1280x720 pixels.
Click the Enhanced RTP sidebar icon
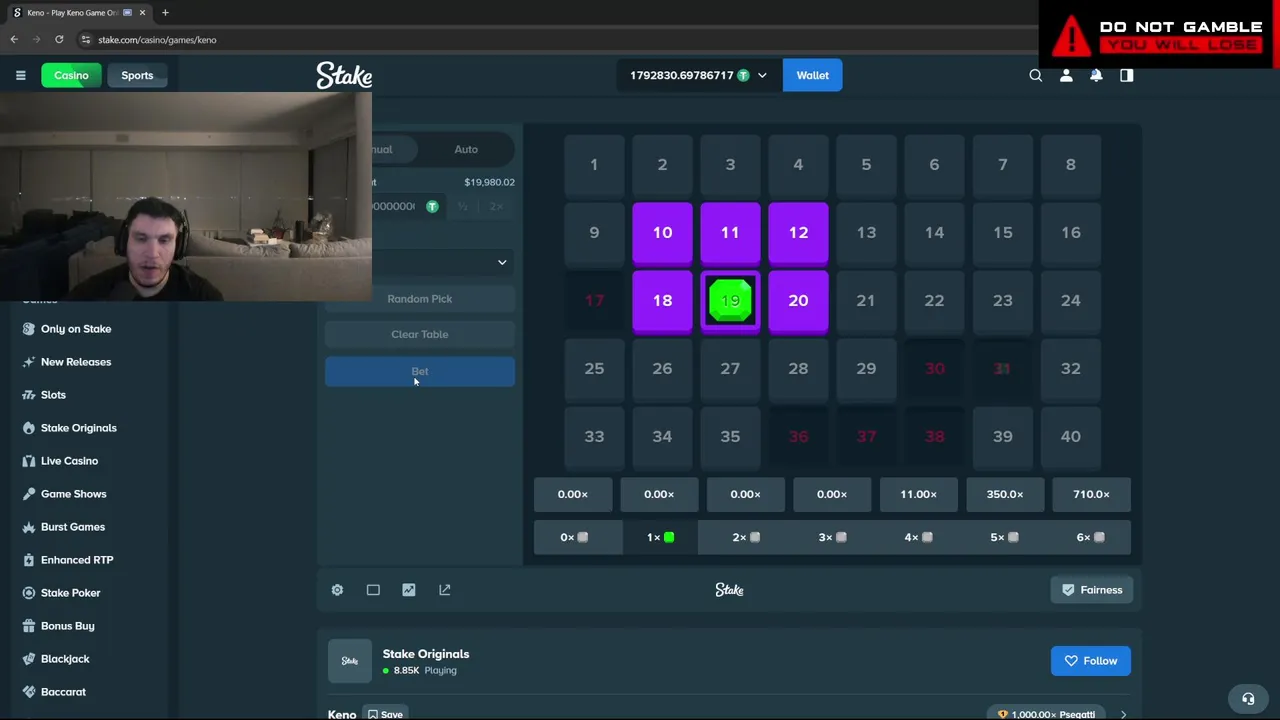click(29, 560)
